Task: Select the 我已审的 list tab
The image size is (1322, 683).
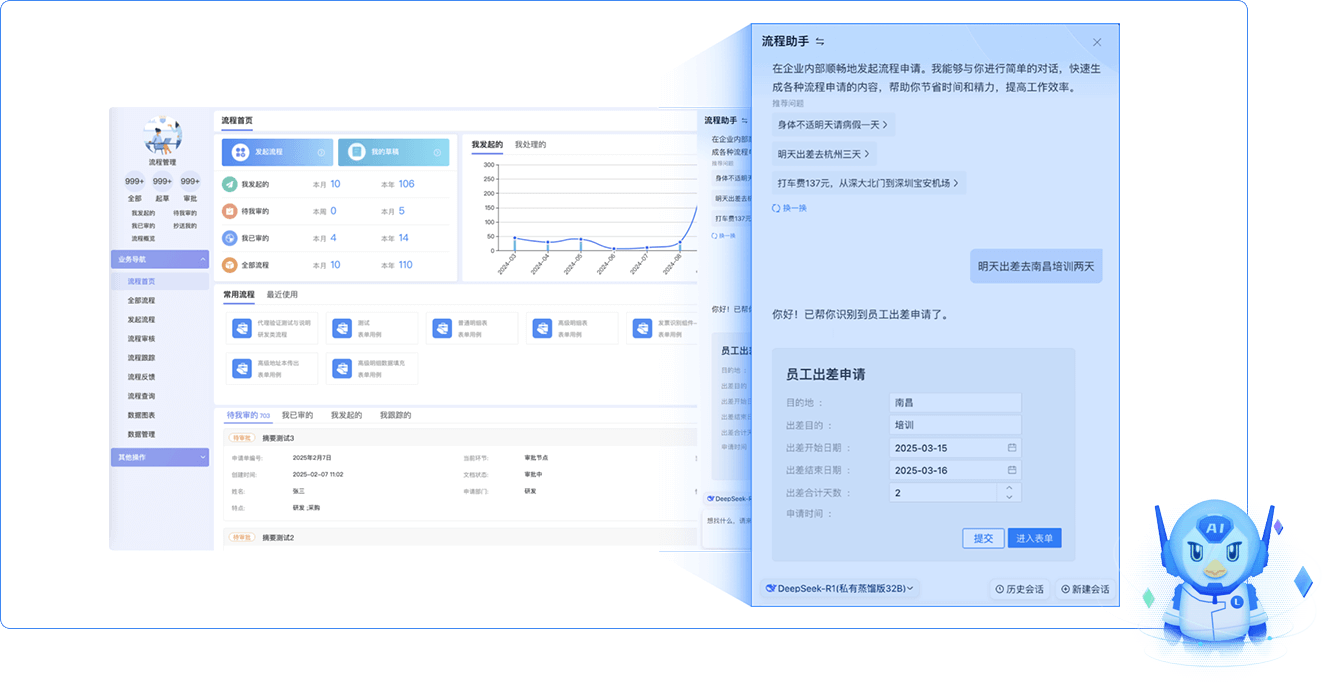Action: click(297, 415)
